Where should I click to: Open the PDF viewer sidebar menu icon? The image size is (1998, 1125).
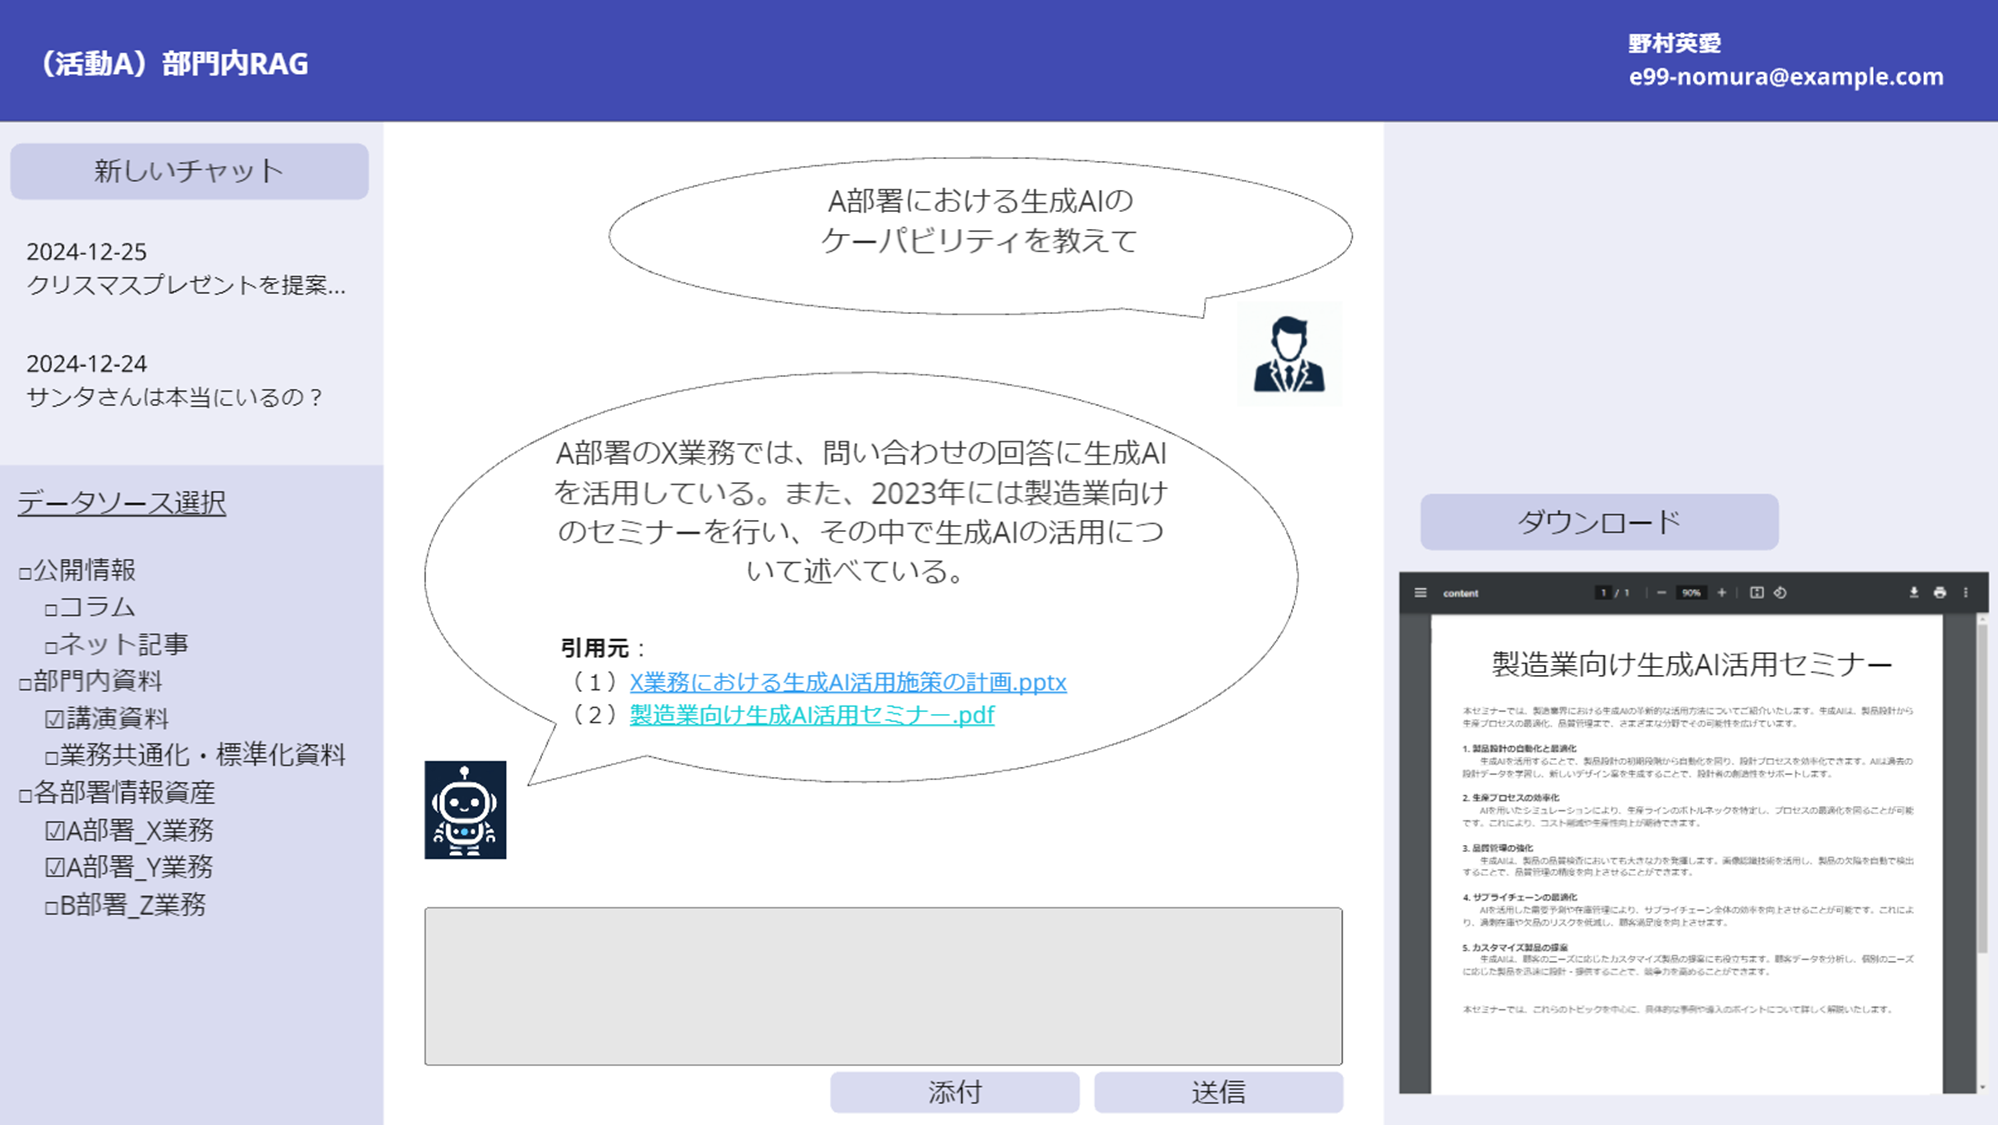coord(1420,593)
